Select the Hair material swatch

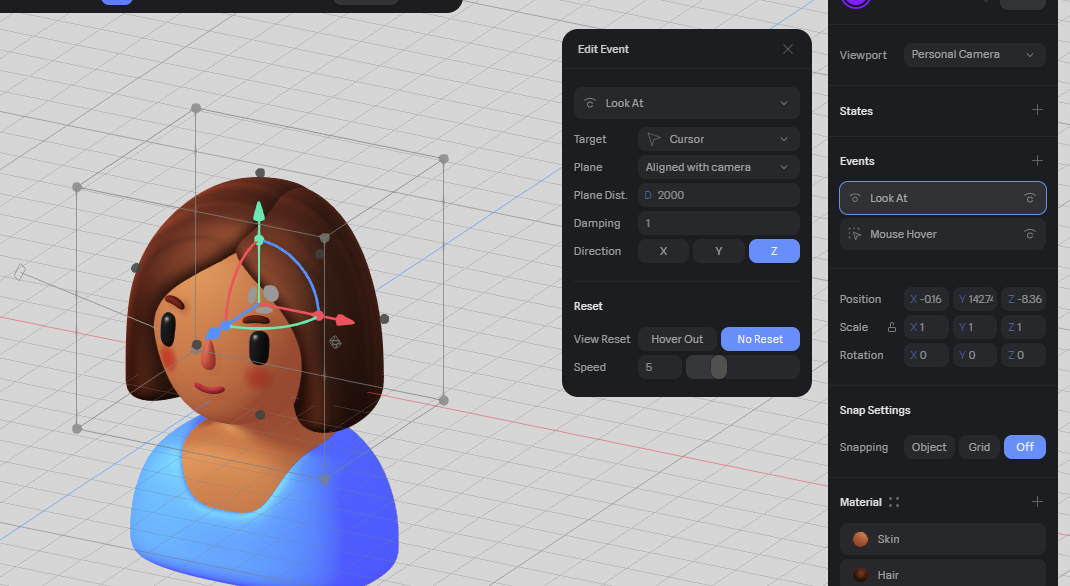click(861, 575)
